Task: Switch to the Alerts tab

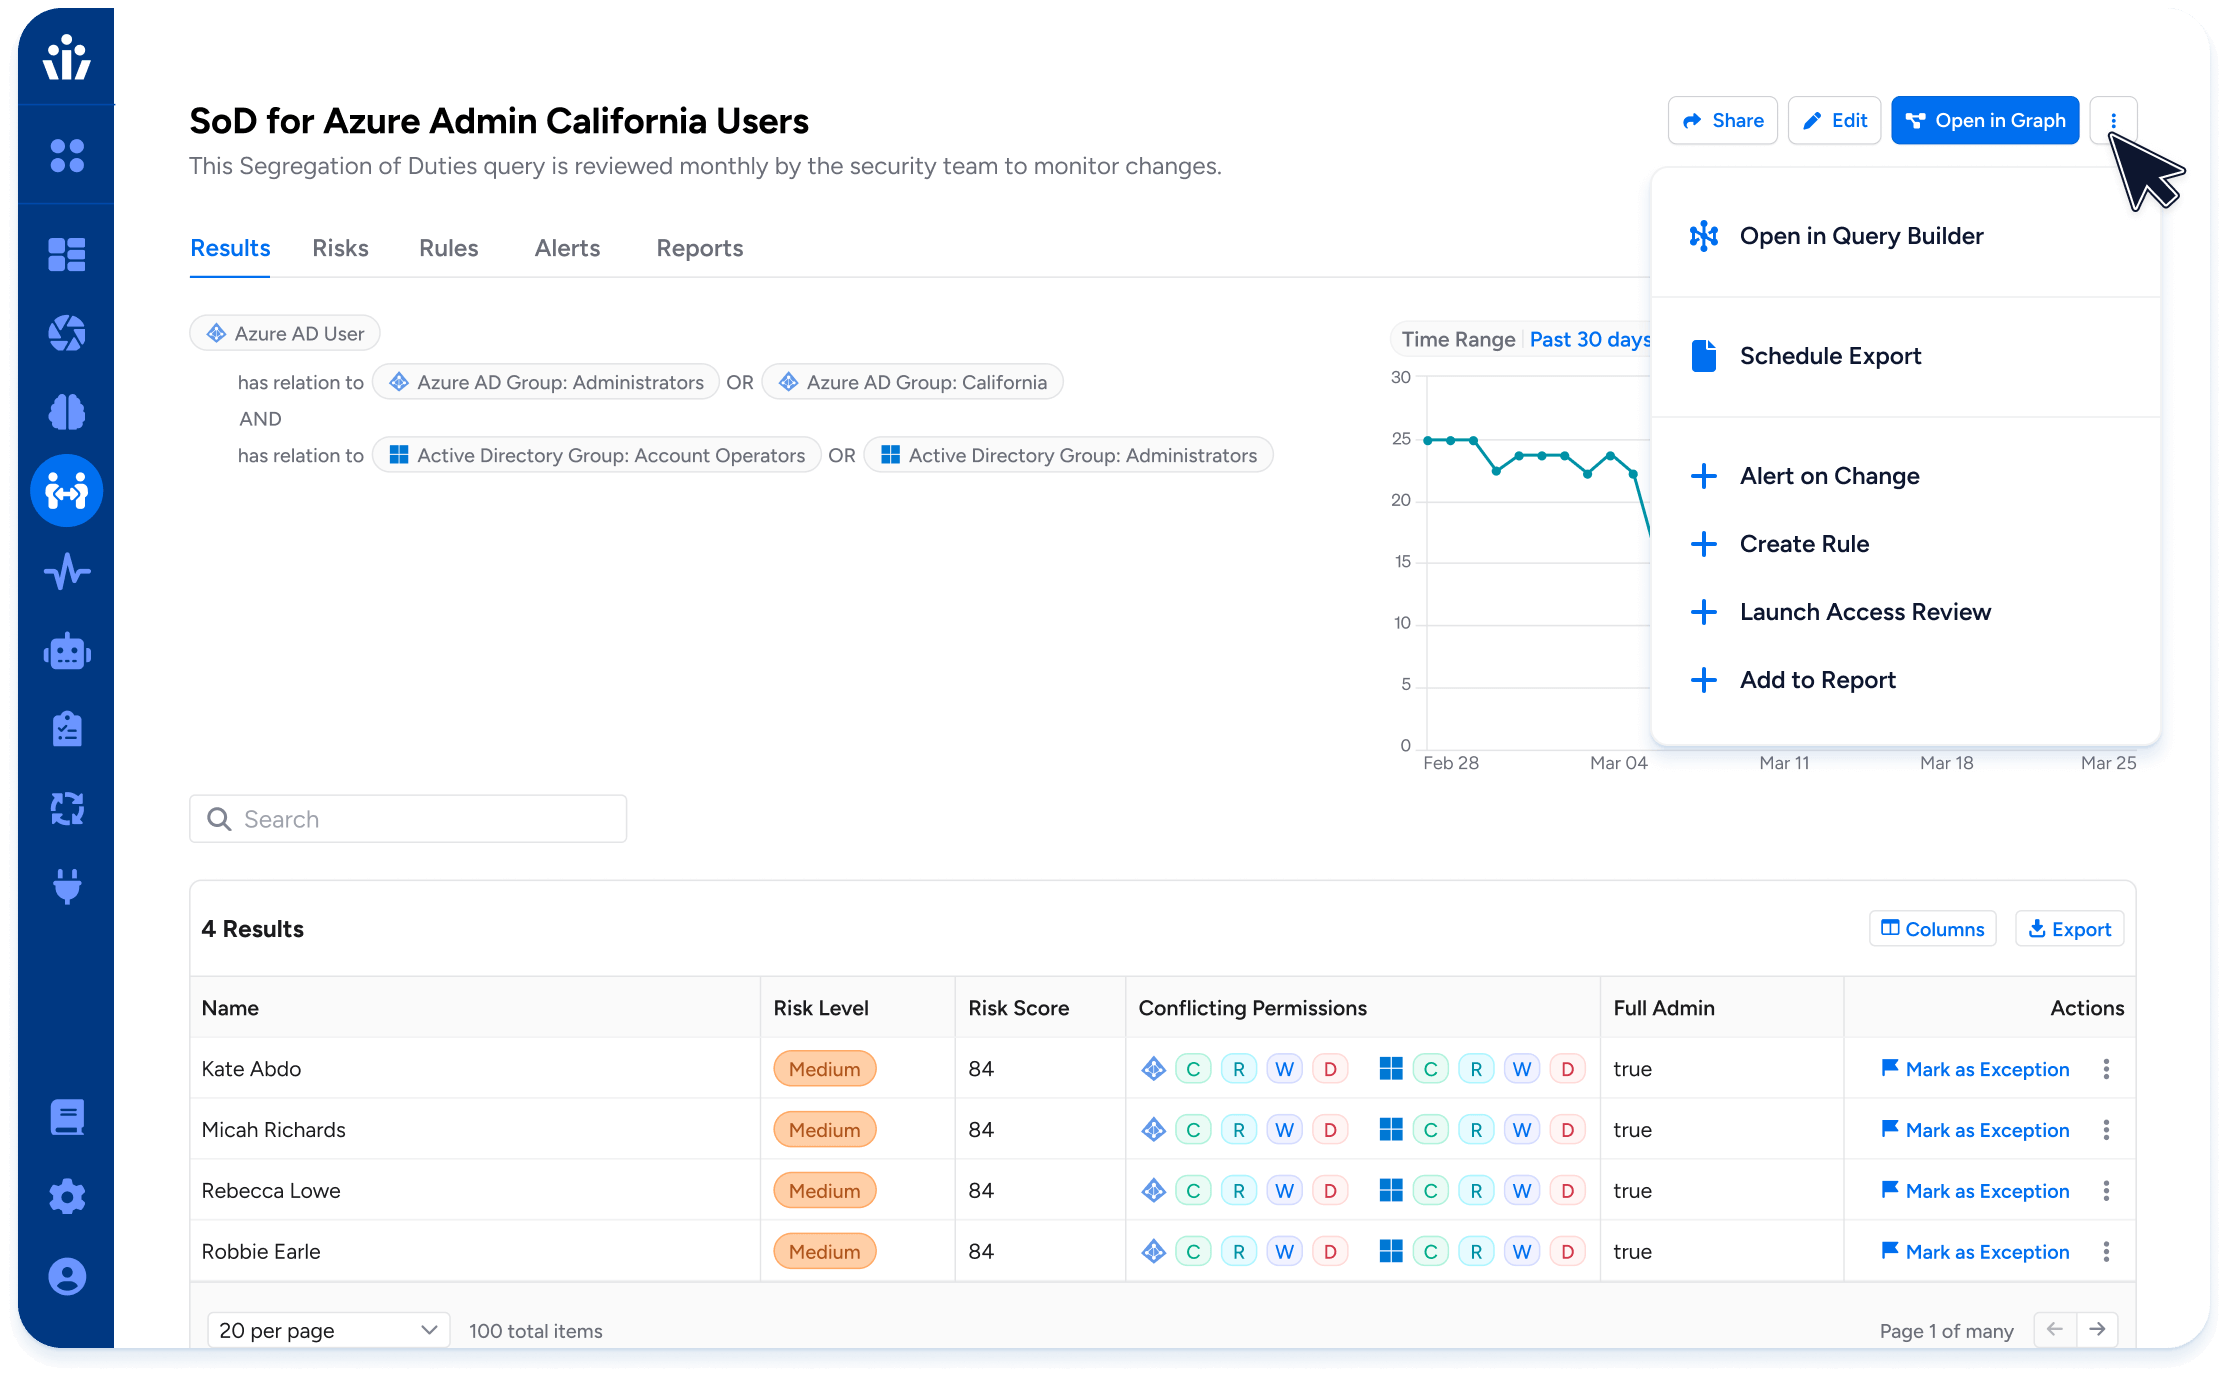Action: click(x=567, y=248)
